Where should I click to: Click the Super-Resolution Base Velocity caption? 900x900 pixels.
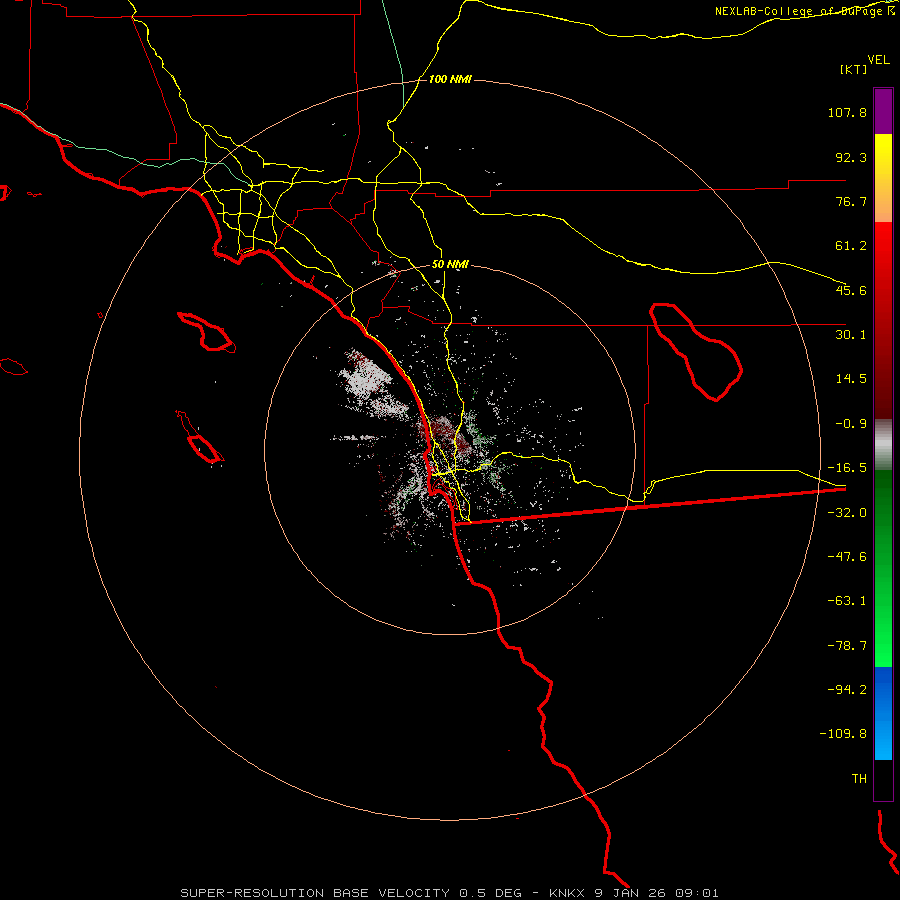point(449,893)
